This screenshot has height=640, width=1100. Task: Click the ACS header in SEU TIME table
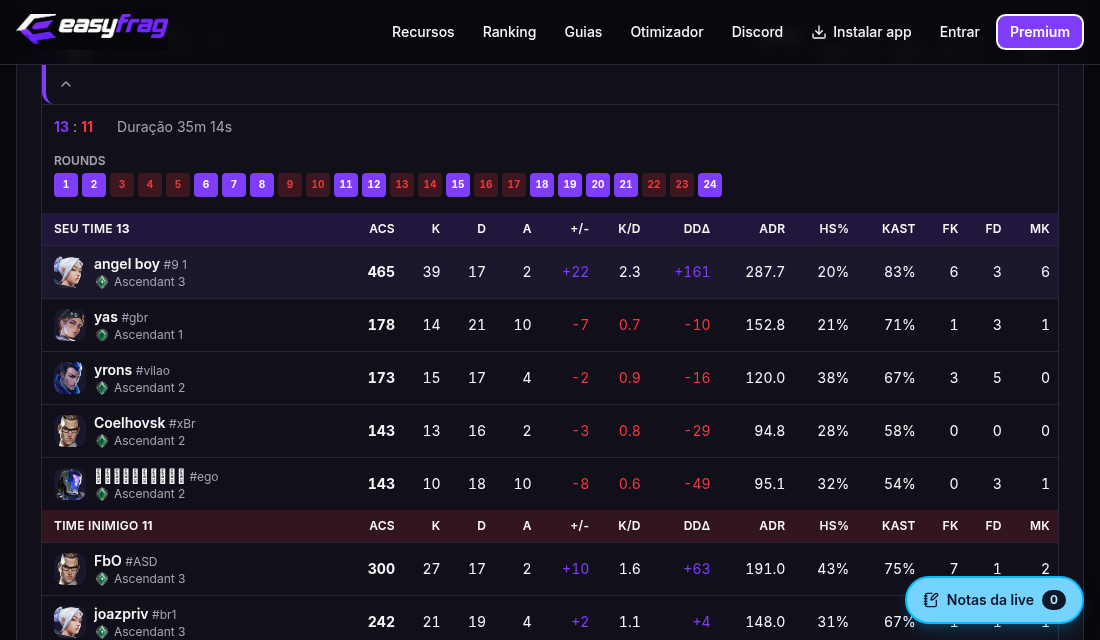click(382, 229)
